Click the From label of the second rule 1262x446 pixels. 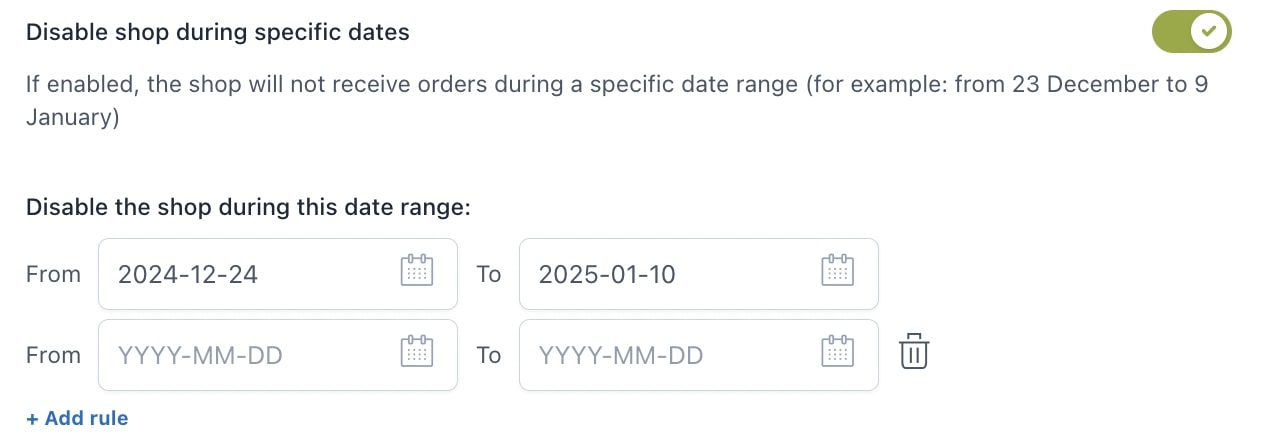[x=53, y=355]
